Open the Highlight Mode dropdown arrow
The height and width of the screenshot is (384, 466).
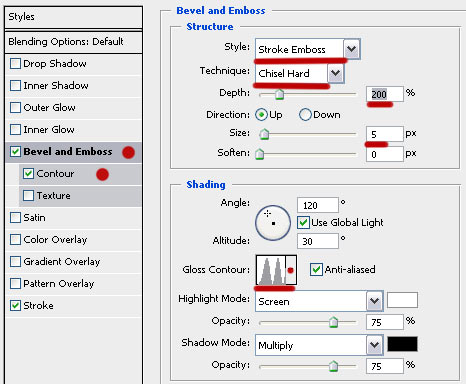[x=375, y=301]
